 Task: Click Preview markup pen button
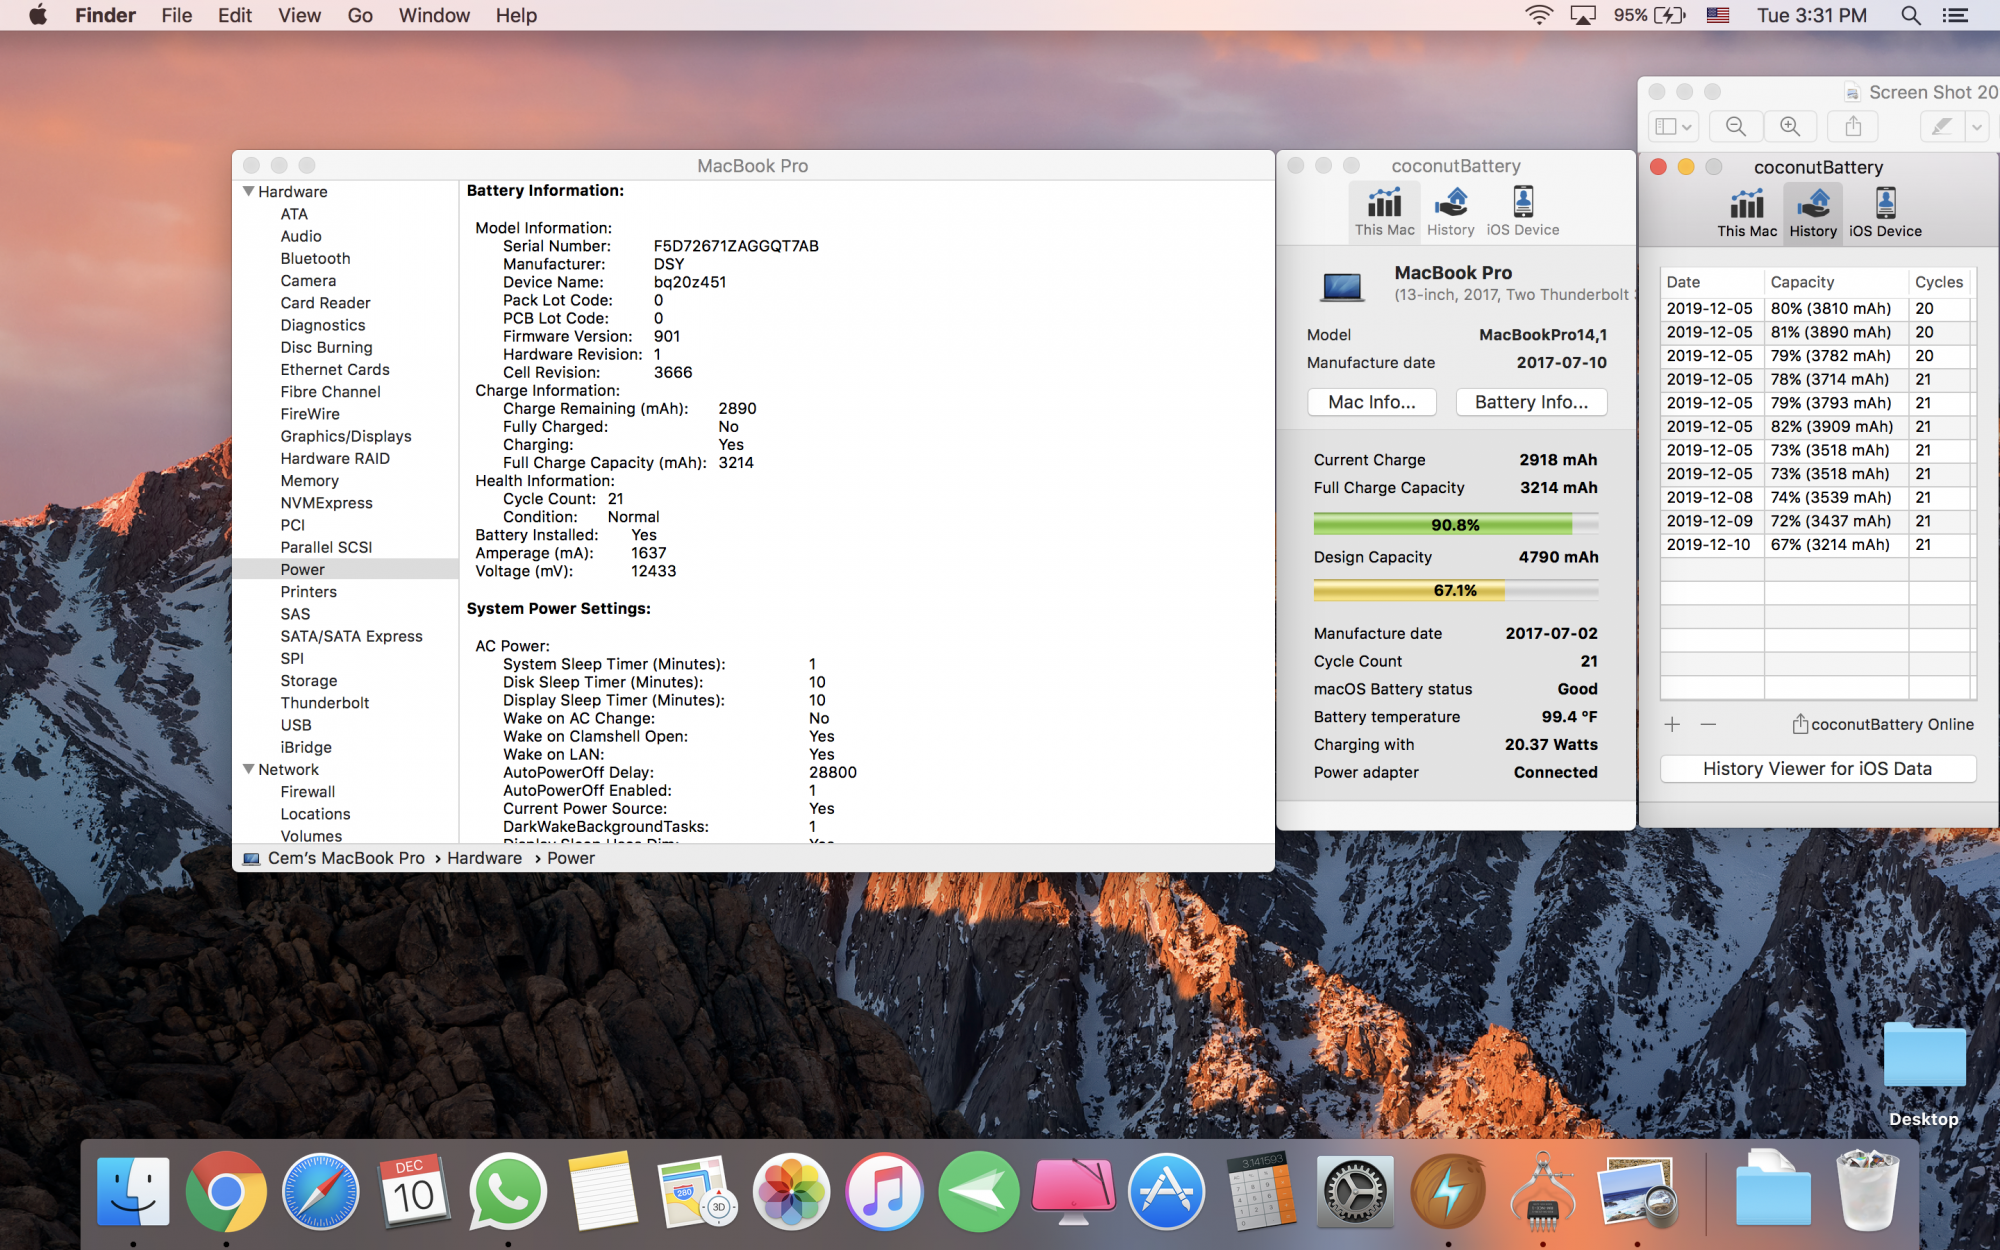(x=1941, y=126)
